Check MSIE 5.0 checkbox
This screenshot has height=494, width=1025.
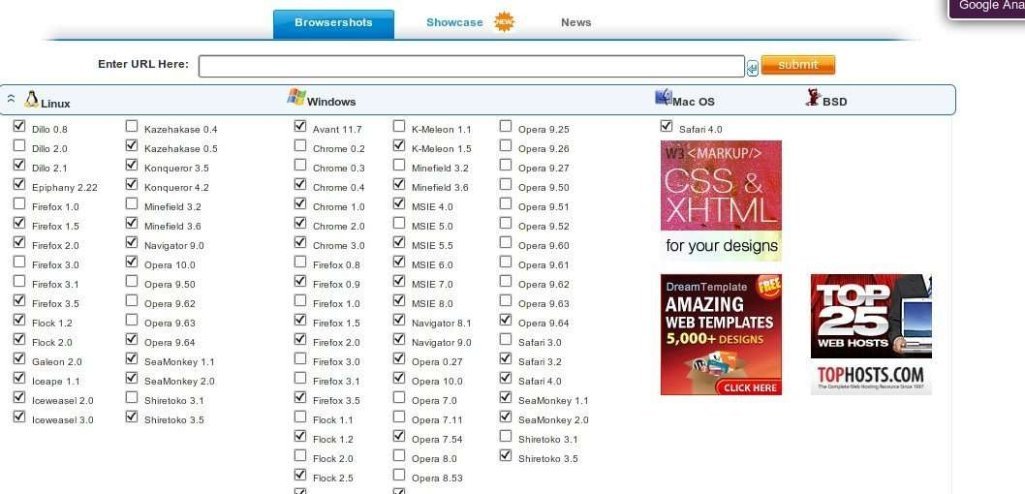(399, 223)
